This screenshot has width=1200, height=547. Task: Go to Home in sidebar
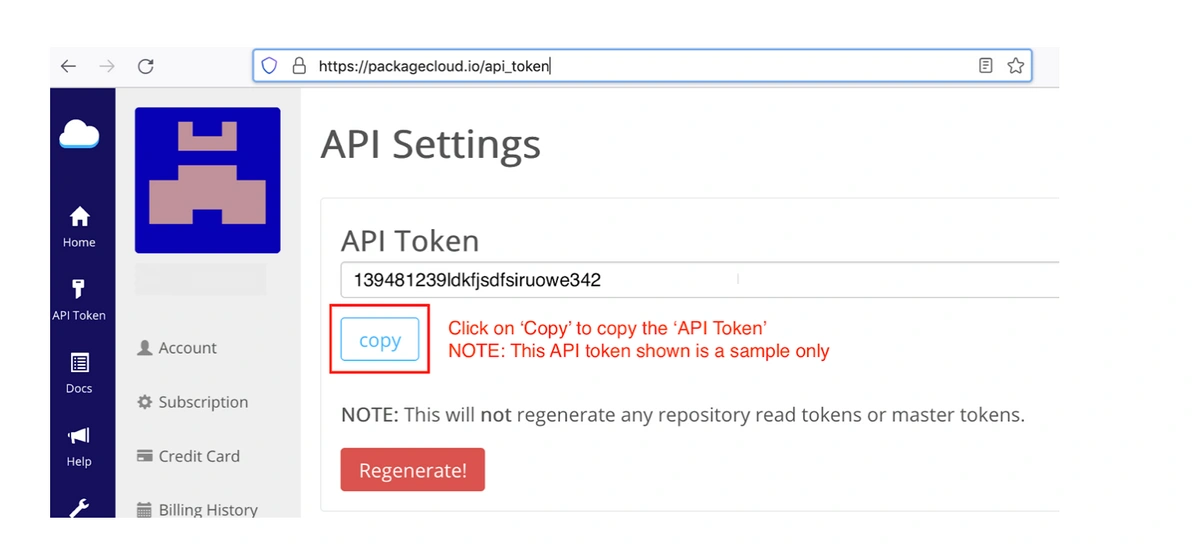79,227
